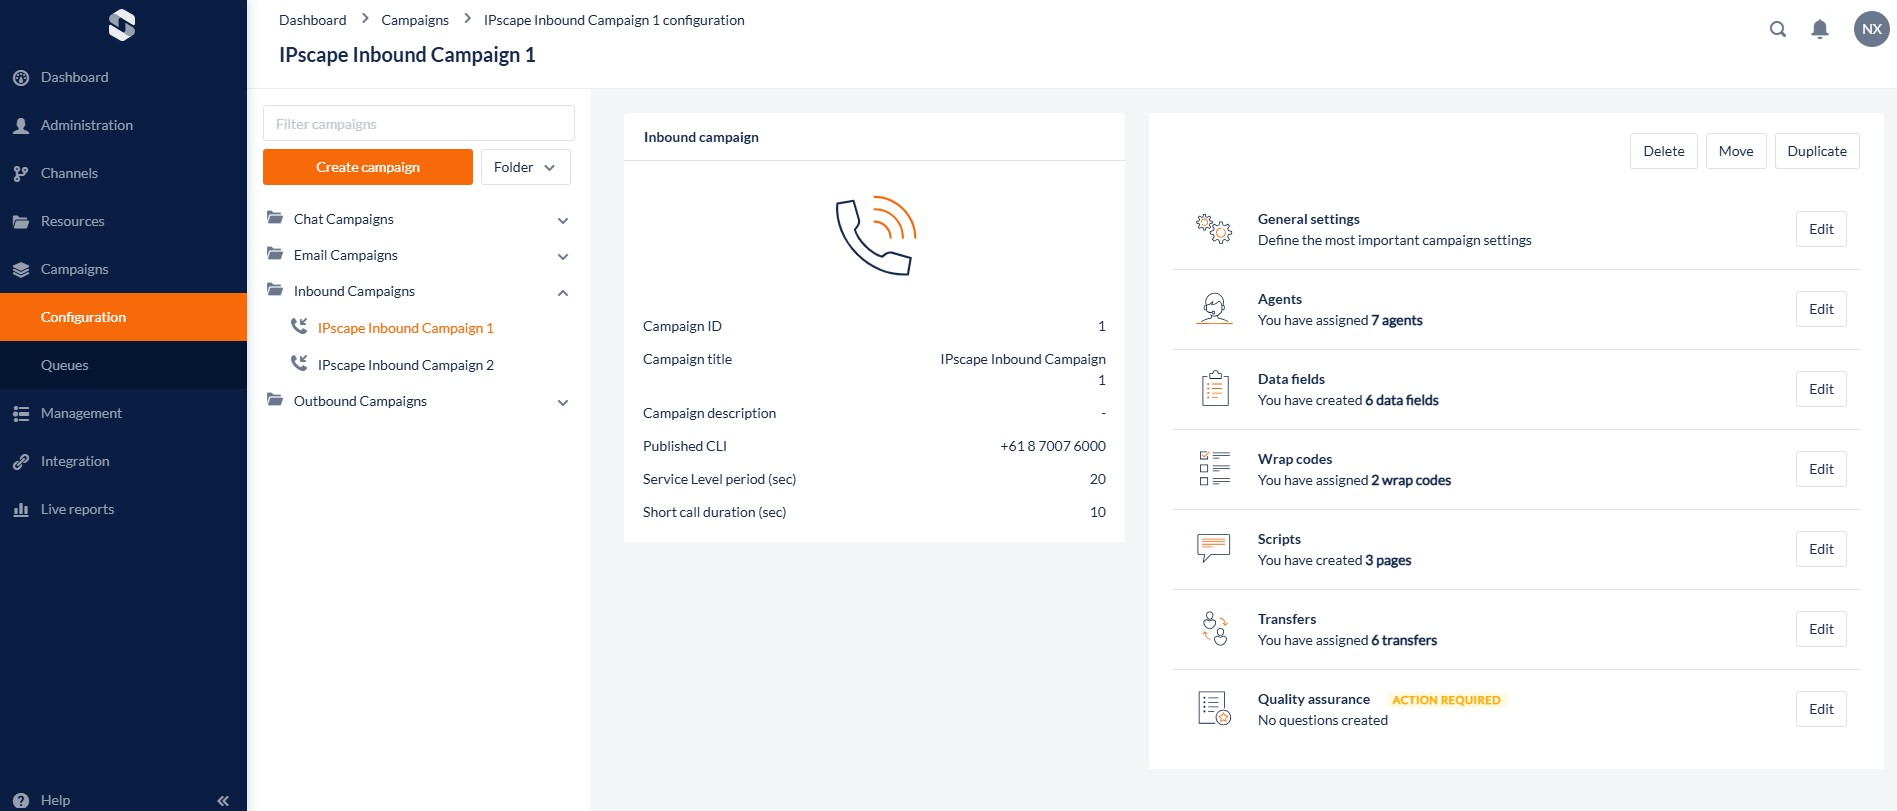Go to Live reports menu
1897x811 pixels.
coord(77,509)
